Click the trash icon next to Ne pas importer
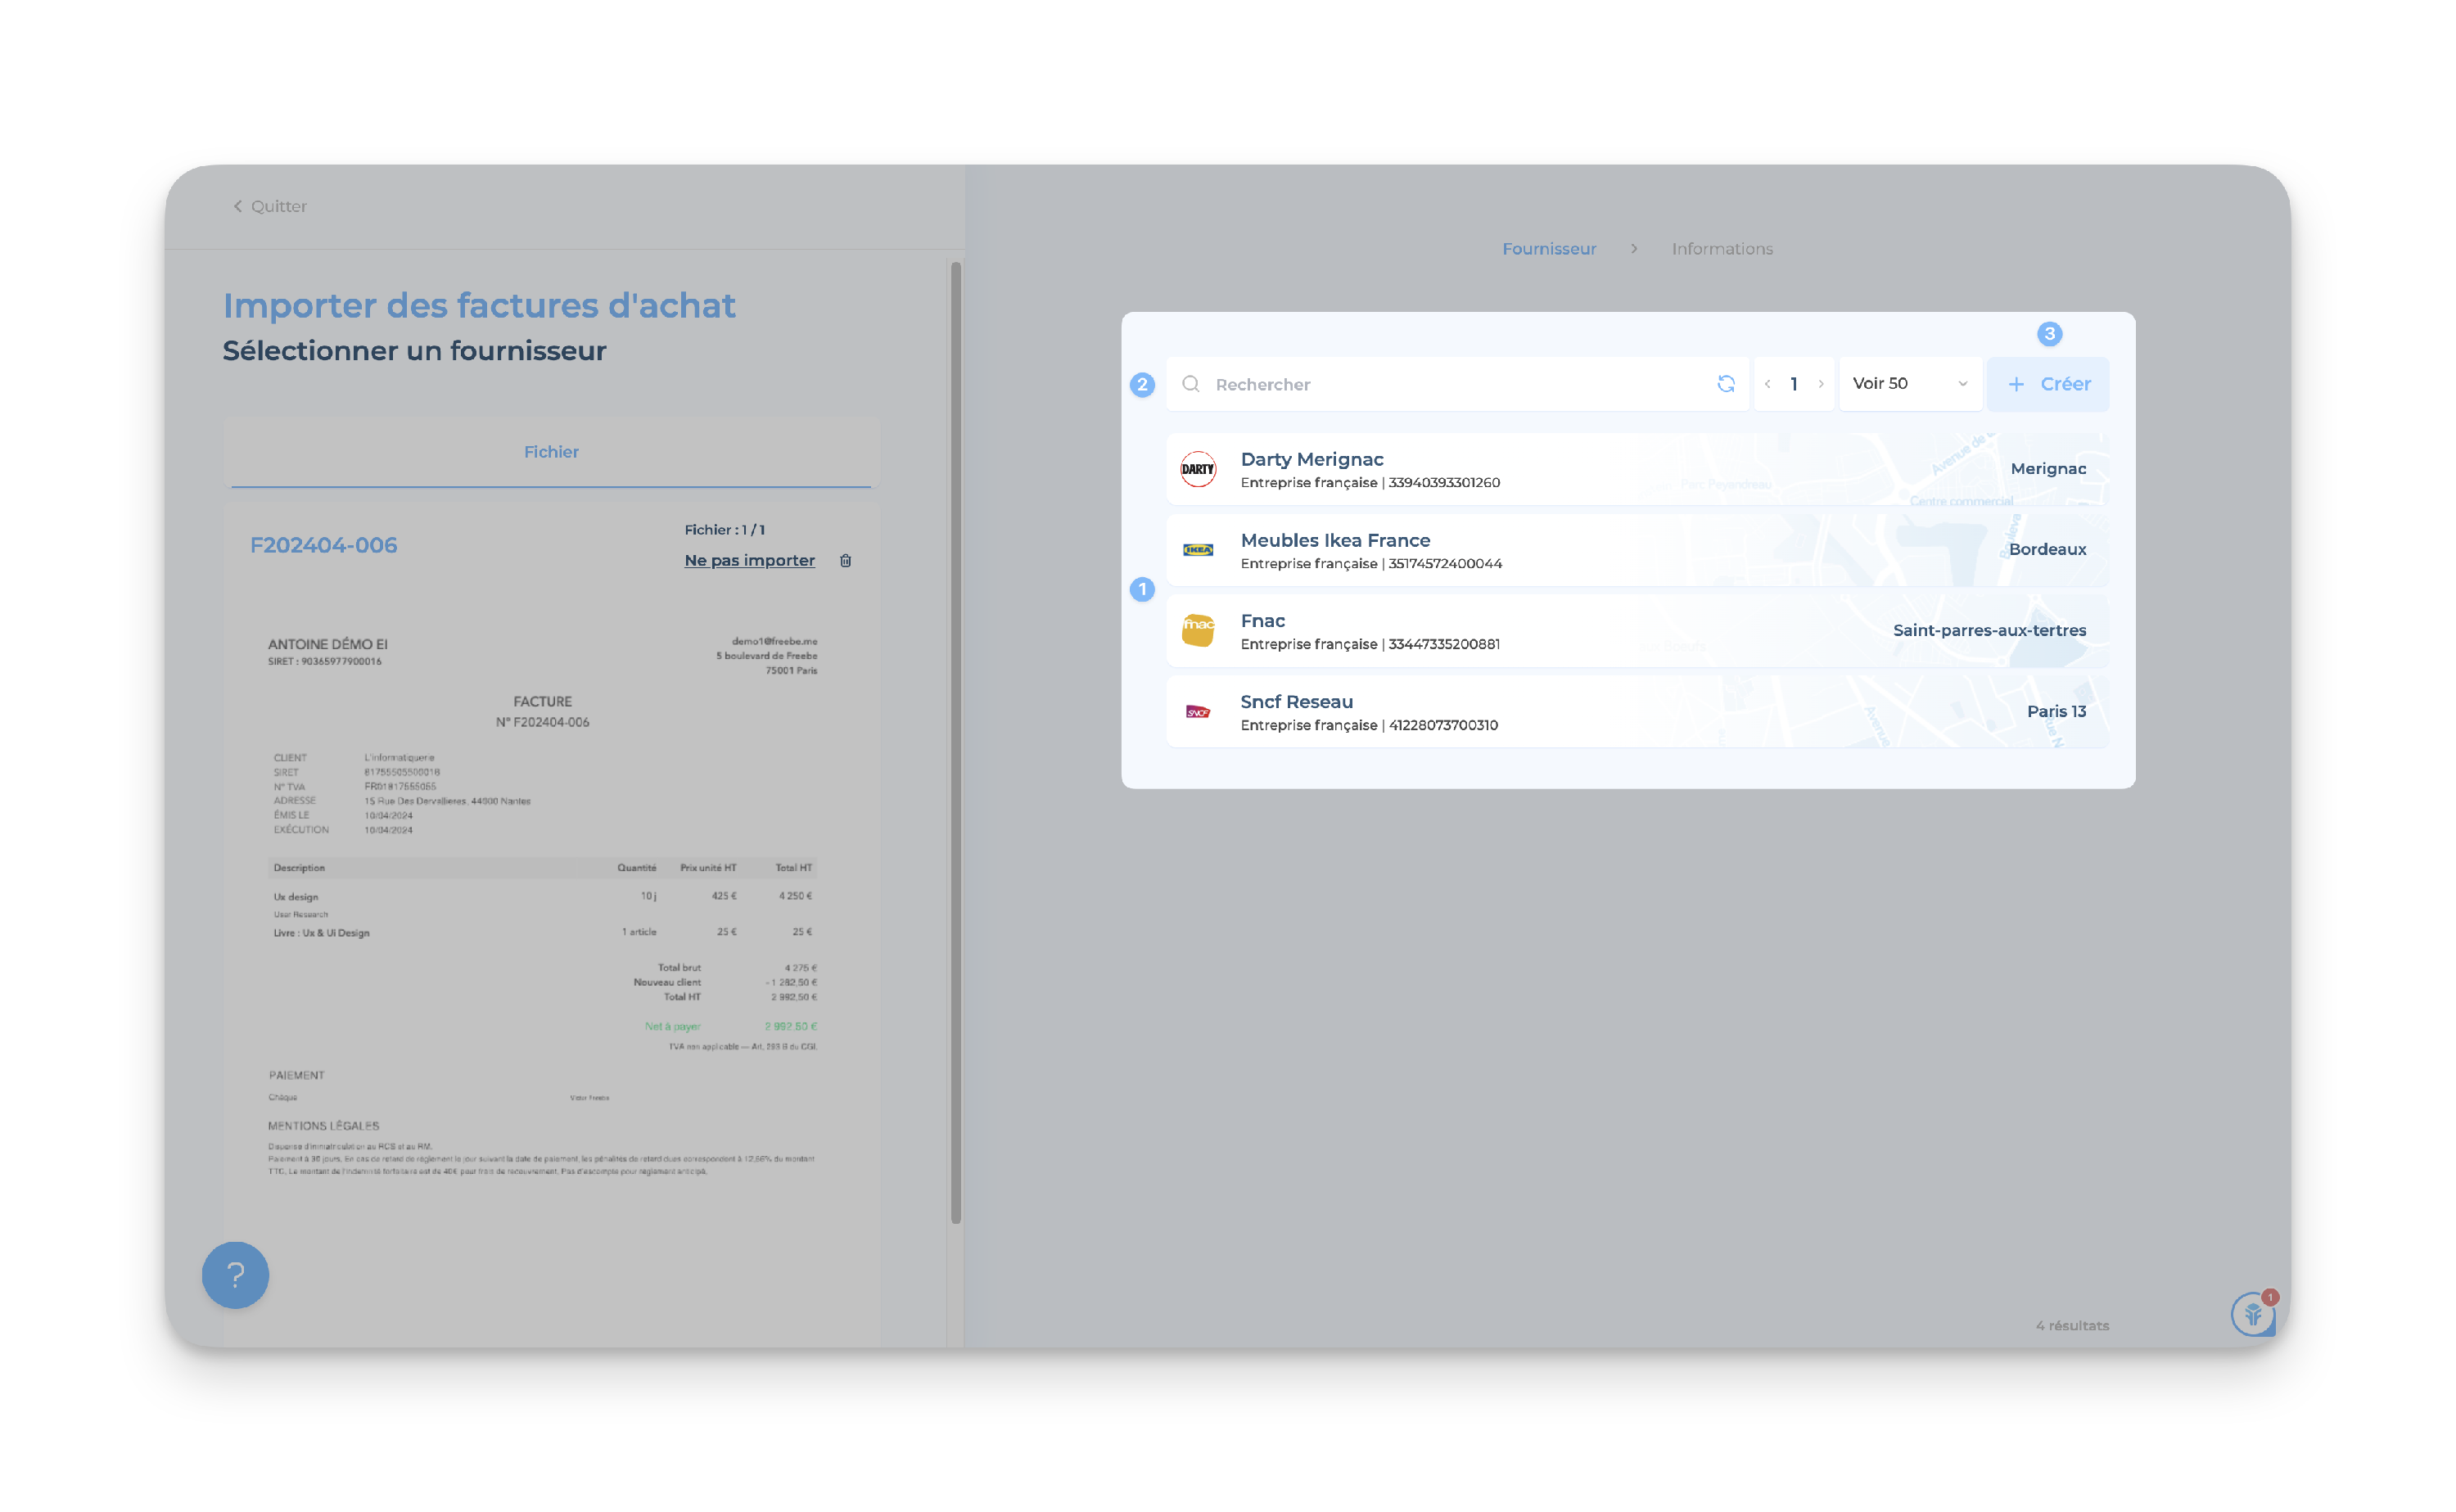The image size is (2456, 1512). click(845, 561)
